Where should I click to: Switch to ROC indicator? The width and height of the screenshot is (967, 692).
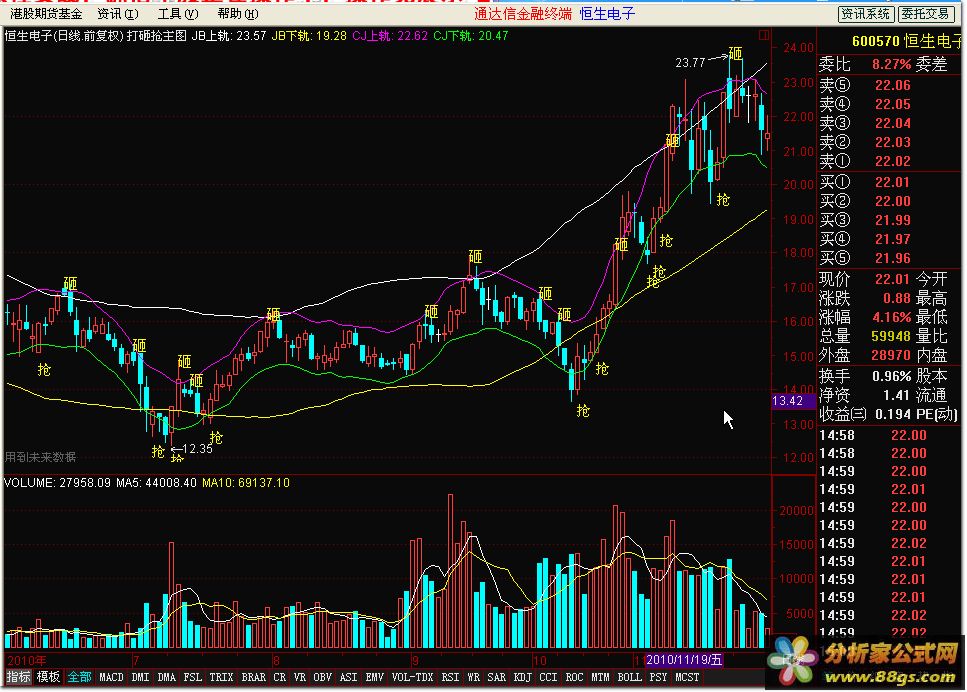pos(574,677)
